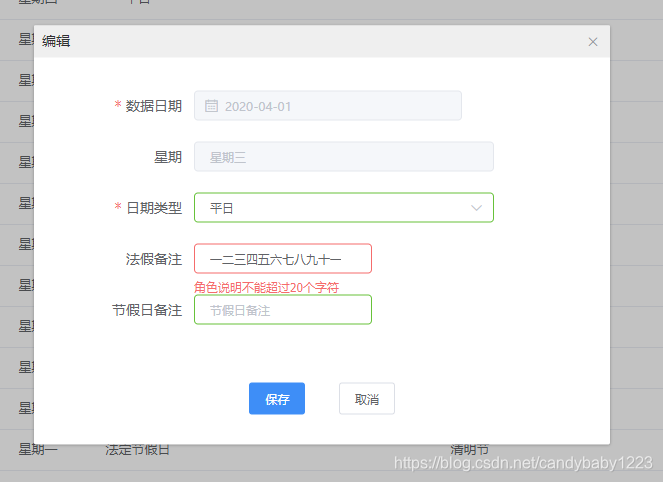Click 星期一 cell in background table
This screenshot has width=663, height=482.
point(38,449)
